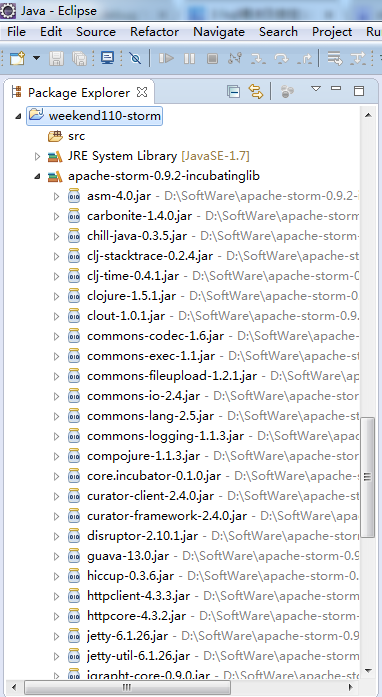Select JRE System Library [JavaSE-1.7]
Image resolution: width=382 pixels, height=697 pixels.
coord(159,156)
